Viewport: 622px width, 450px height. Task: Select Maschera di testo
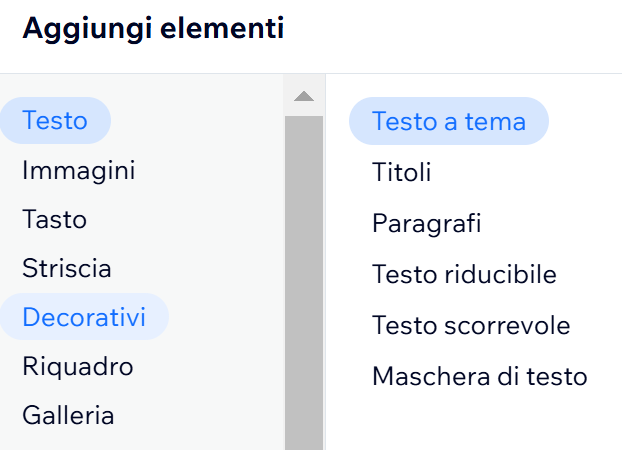[479, 376]
